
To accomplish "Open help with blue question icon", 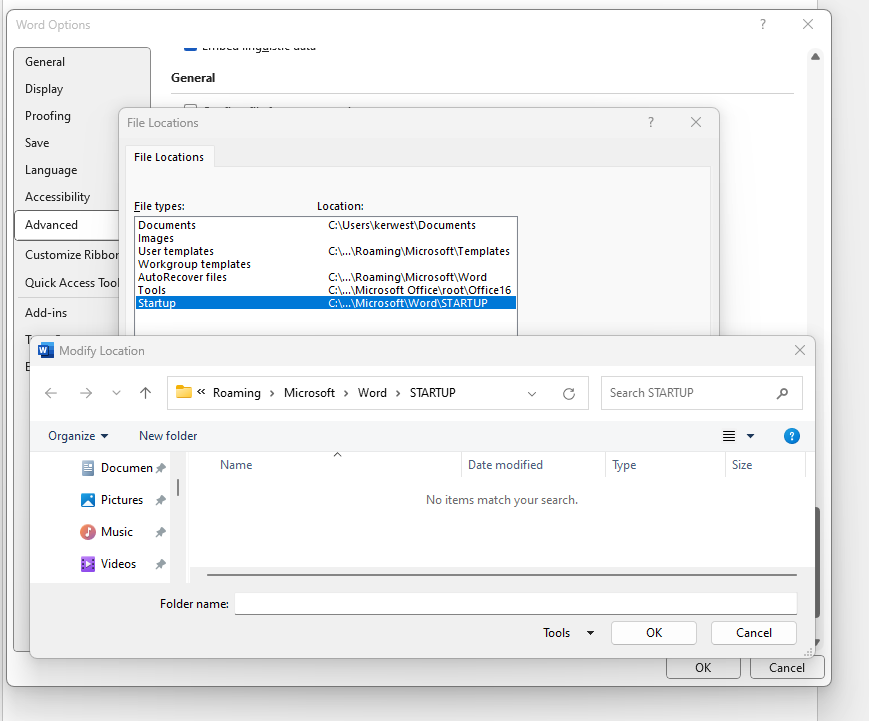I will pos(791,436).
